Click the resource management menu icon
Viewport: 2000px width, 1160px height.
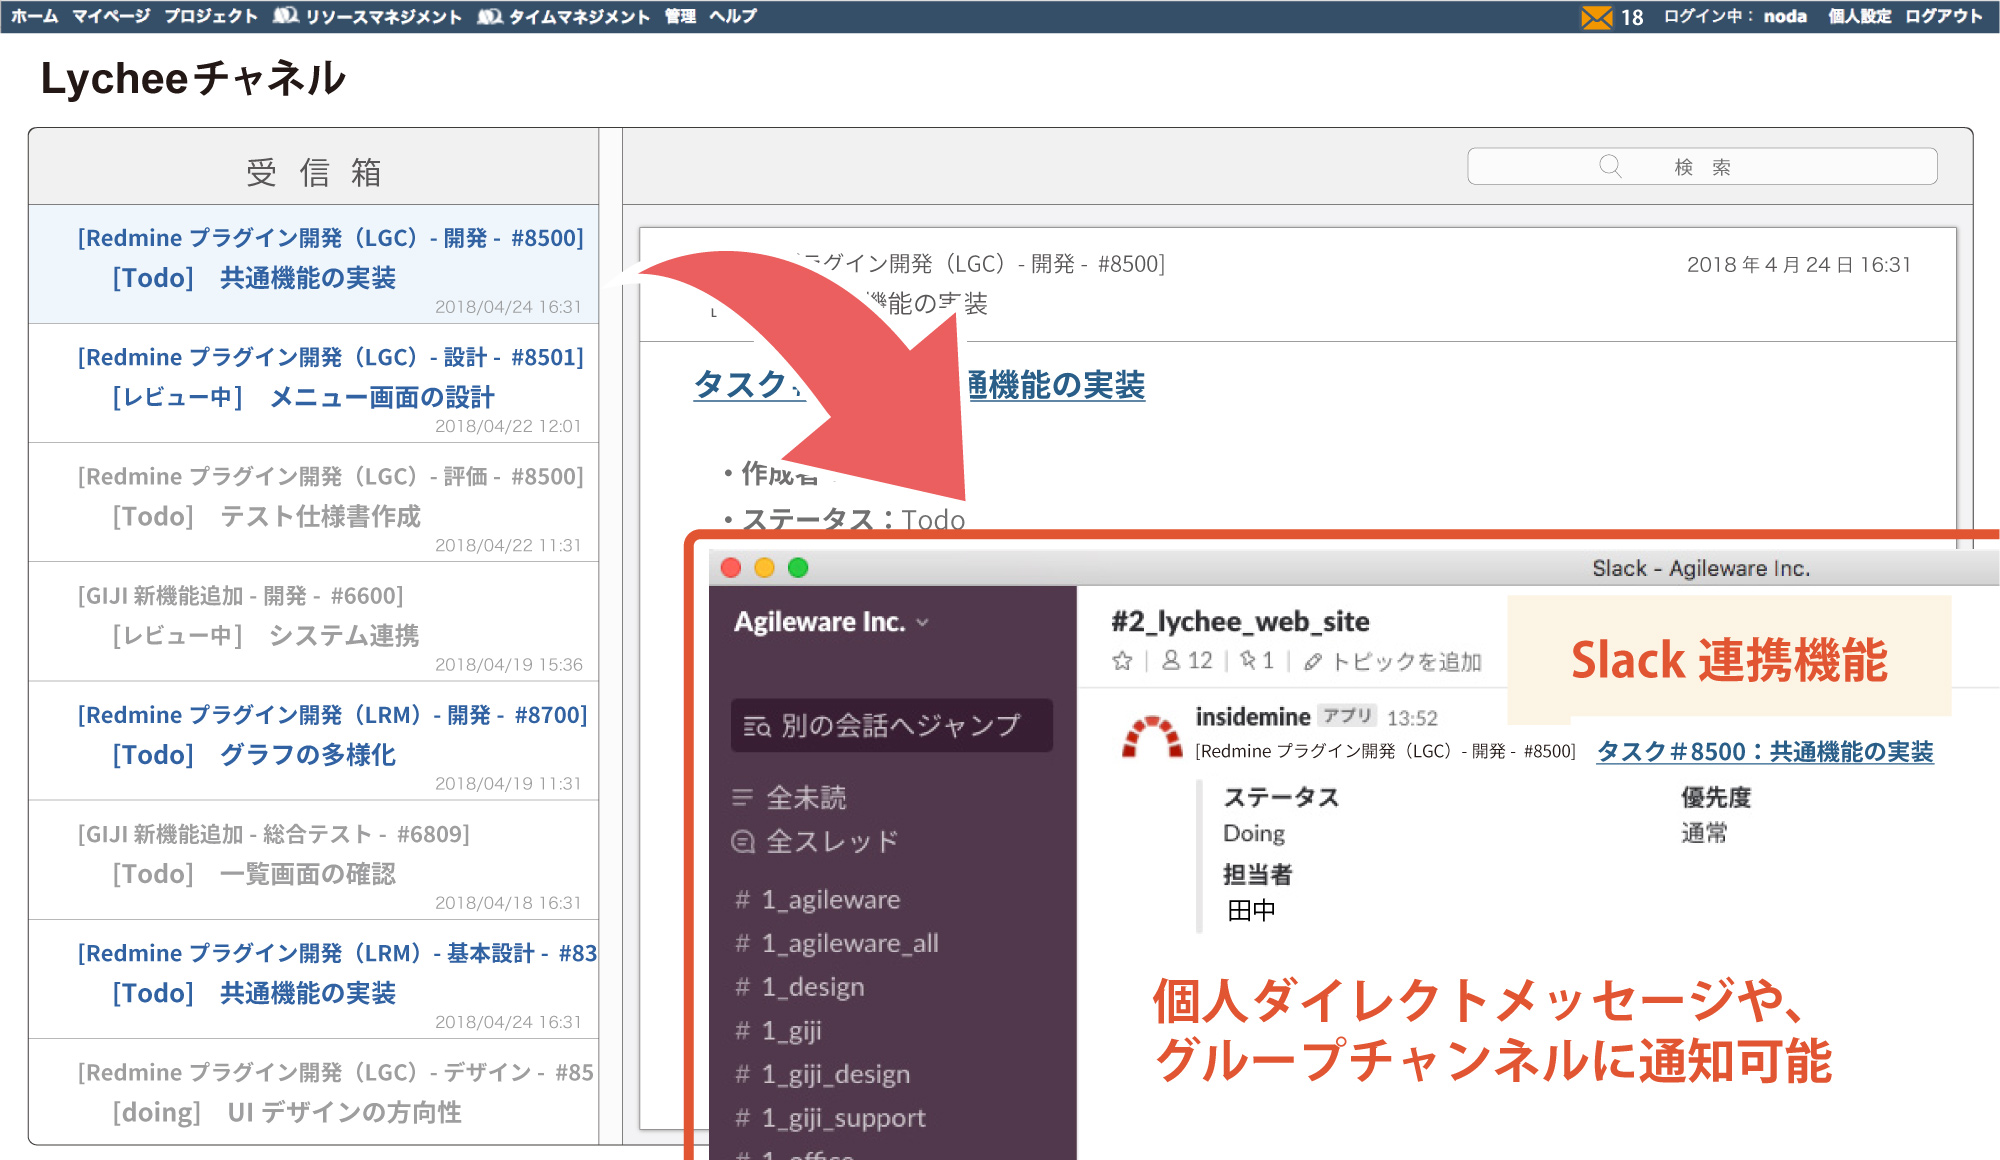[286, 16]
